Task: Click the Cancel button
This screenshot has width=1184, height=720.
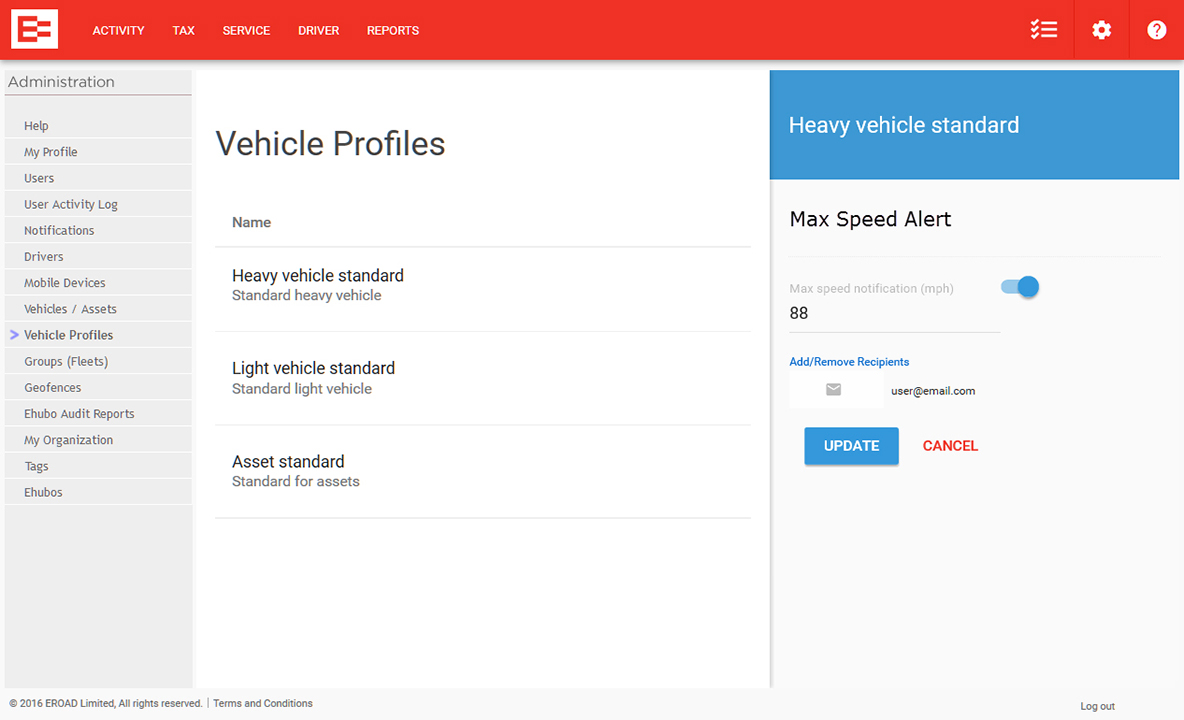Action: coord(950,446)
